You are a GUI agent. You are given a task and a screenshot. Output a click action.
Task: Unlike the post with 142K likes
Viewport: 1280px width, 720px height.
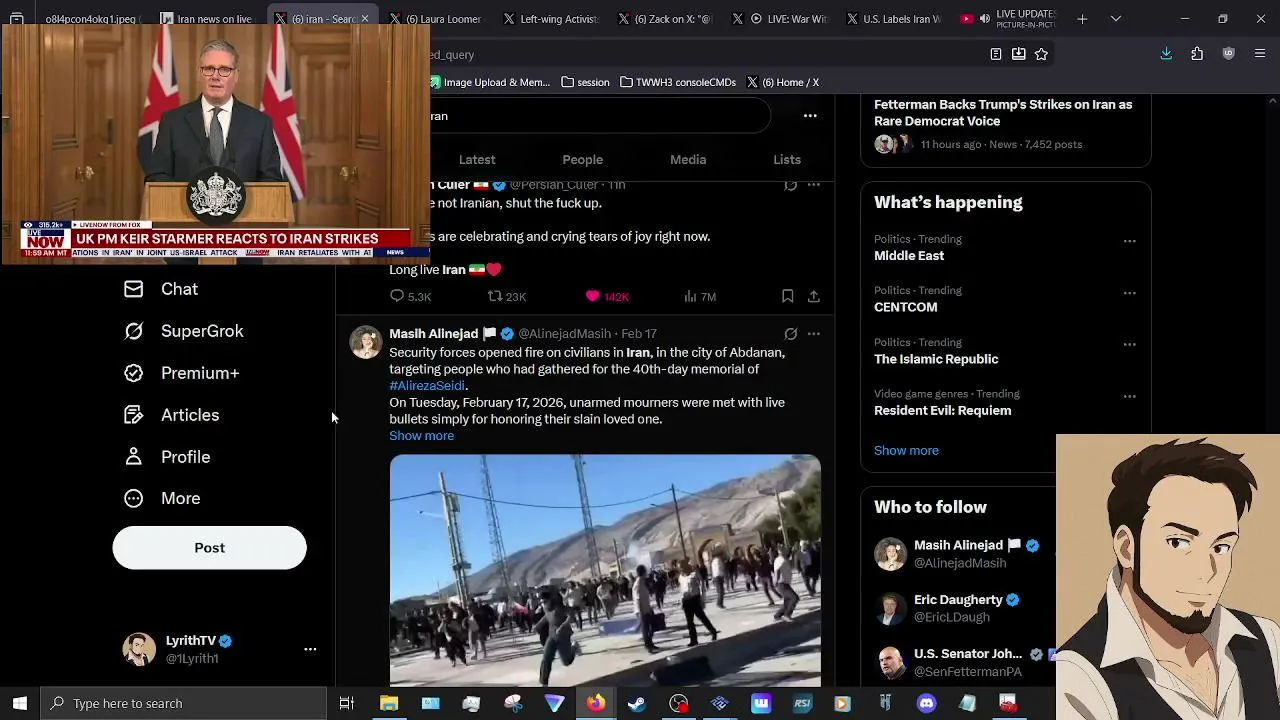(x=606, y=296)
